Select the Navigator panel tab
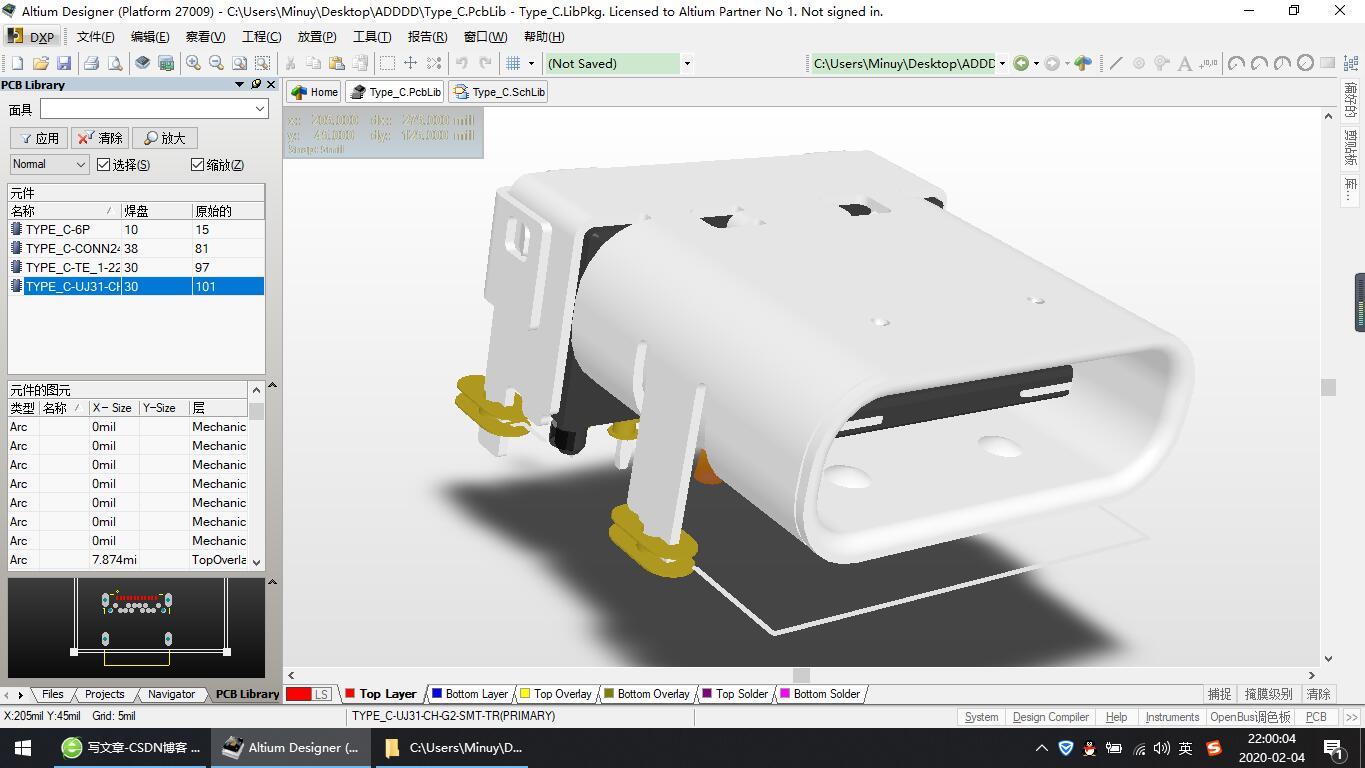 [171, 694]
